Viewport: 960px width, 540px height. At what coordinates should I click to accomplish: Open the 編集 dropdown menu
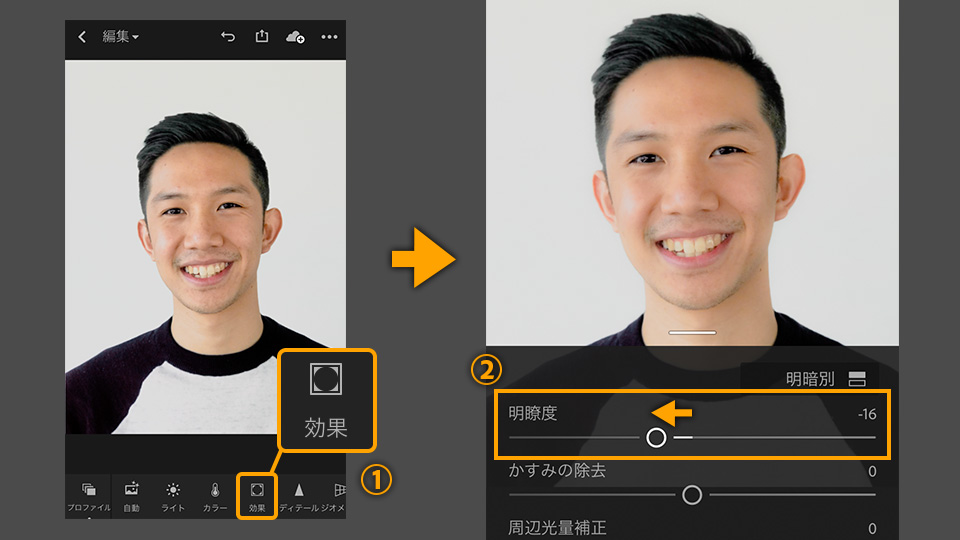[x=120, y=37]
